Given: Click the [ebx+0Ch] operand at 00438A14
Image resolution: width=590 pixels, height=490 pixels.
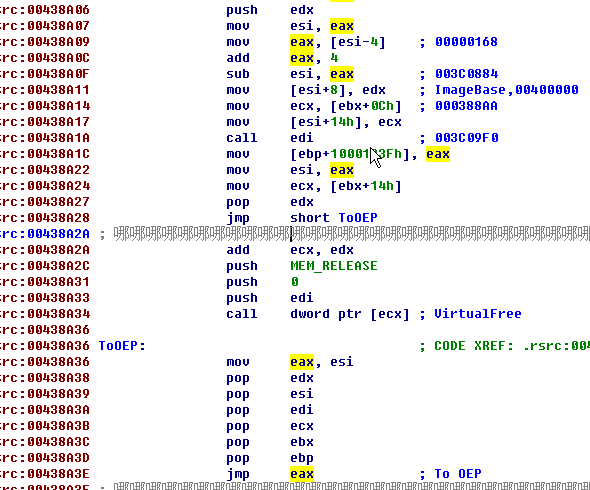Looking at the screenshot, I should (366, 106).
